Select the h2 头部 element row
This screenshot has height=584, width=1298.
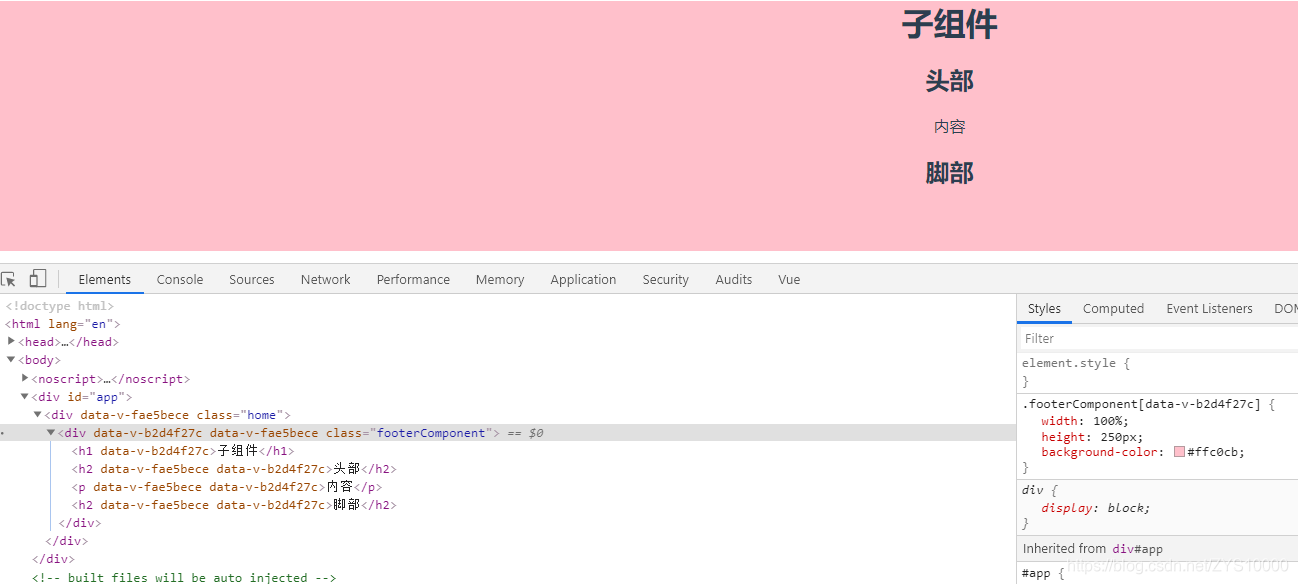pos(234,469)
